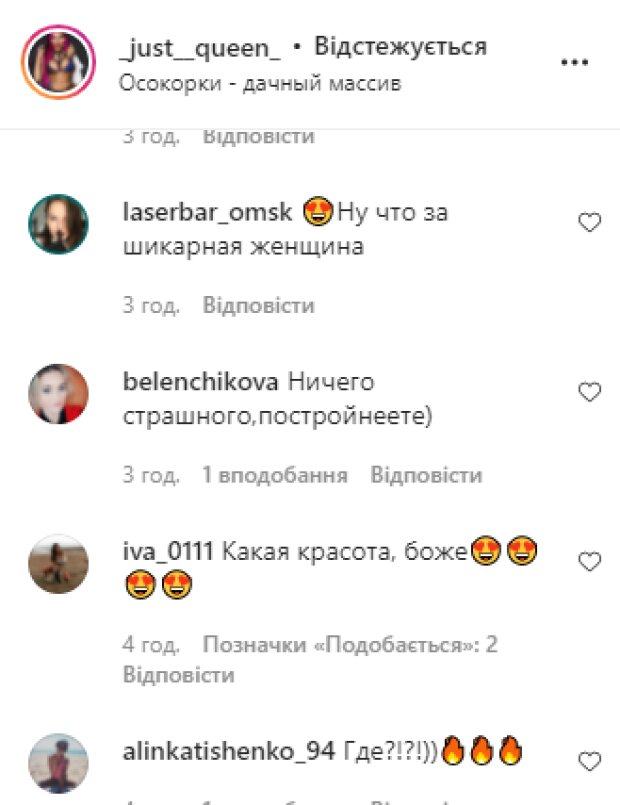Image resolution: width=620 pixels, height=805 pixels.
Task: Like the laserbar_omsk comment
Action: click(589, 222)
